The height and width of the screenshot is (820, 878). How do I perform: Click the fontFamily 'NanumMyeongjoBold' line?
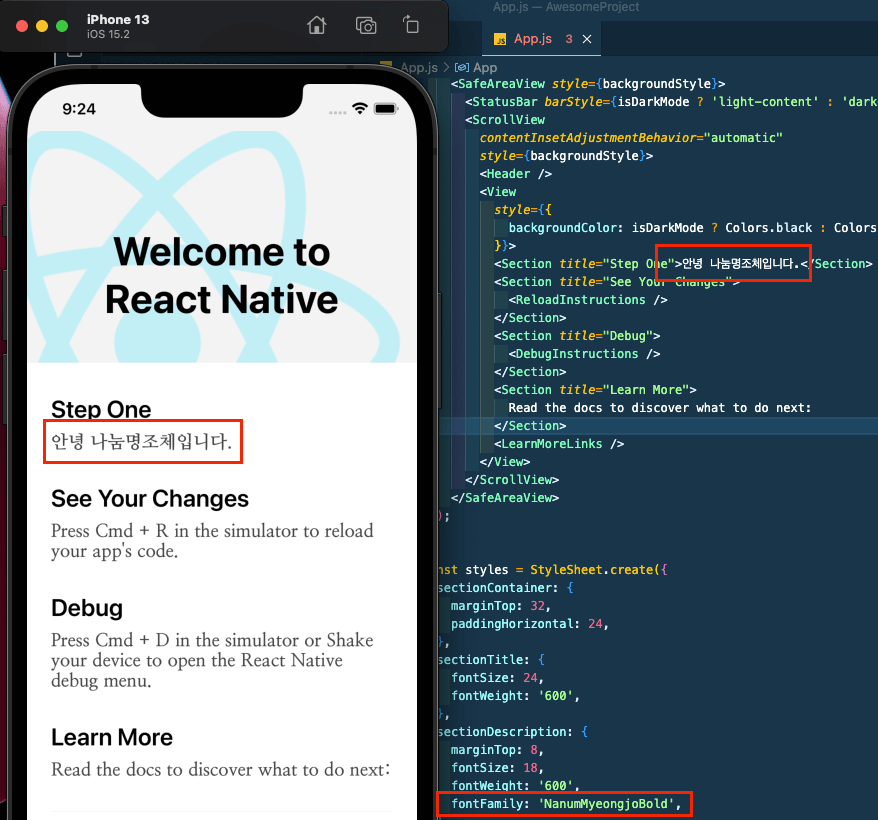tap(566, 804)
